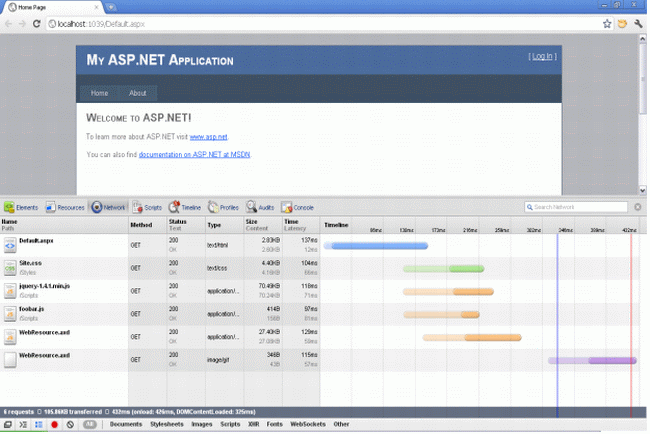Toggle small resource rows icon

pos(39,424)
